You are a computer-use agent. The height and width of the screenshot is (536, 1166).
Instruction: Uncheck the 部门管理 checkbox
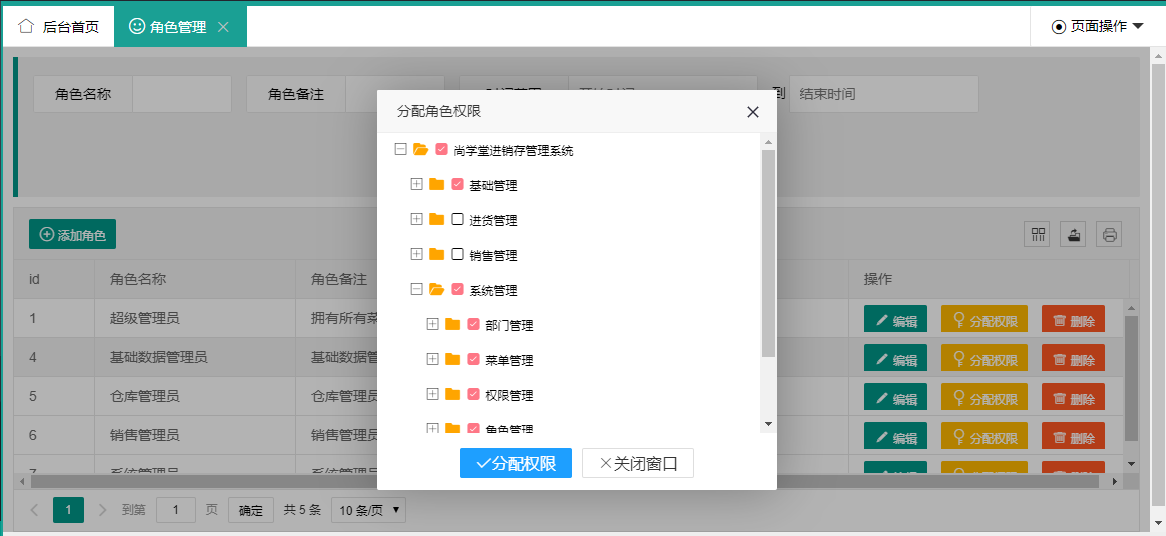click(x=473, y=324)
